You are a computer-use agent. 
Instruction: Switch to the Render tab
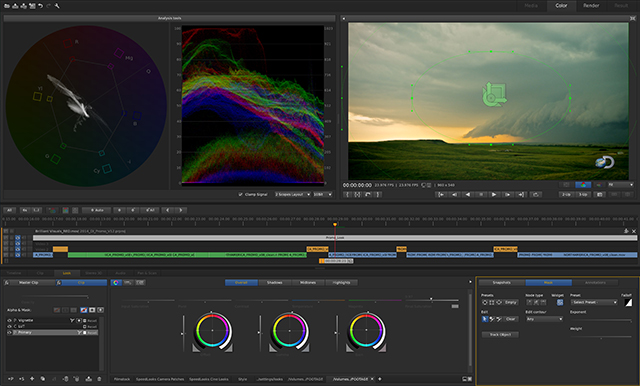click(591, 6)
